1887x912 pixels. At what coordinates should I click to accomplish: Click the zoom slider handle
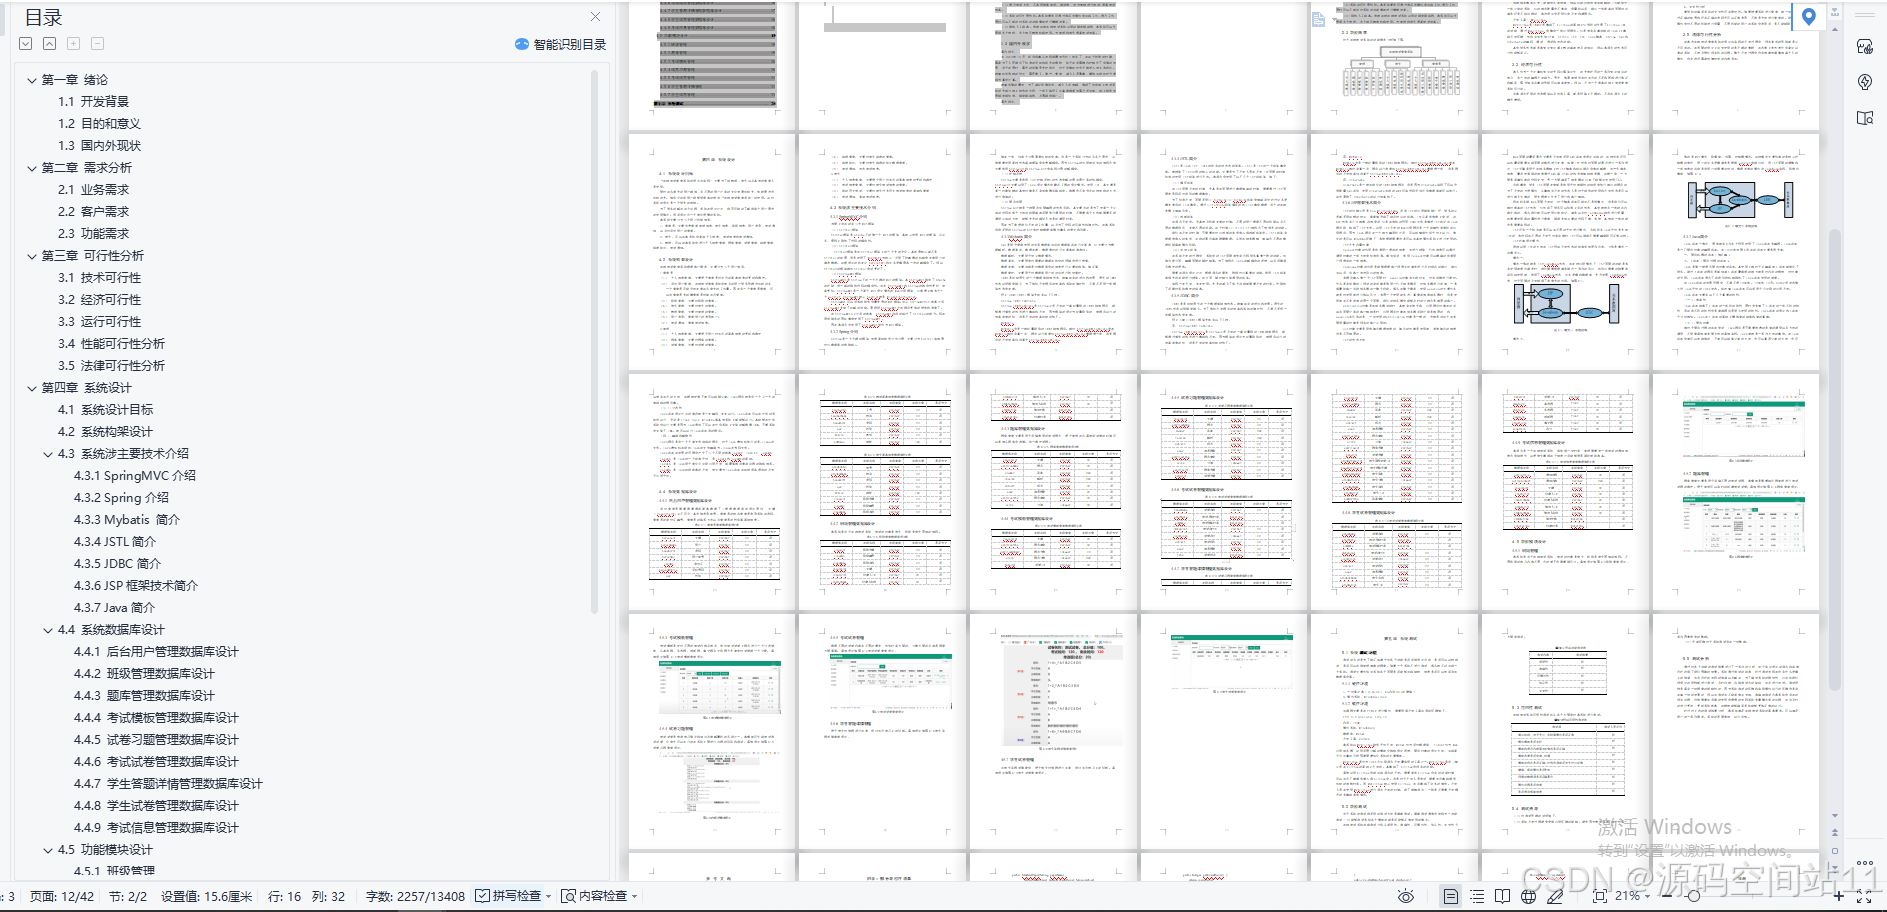pos(1693,896)
